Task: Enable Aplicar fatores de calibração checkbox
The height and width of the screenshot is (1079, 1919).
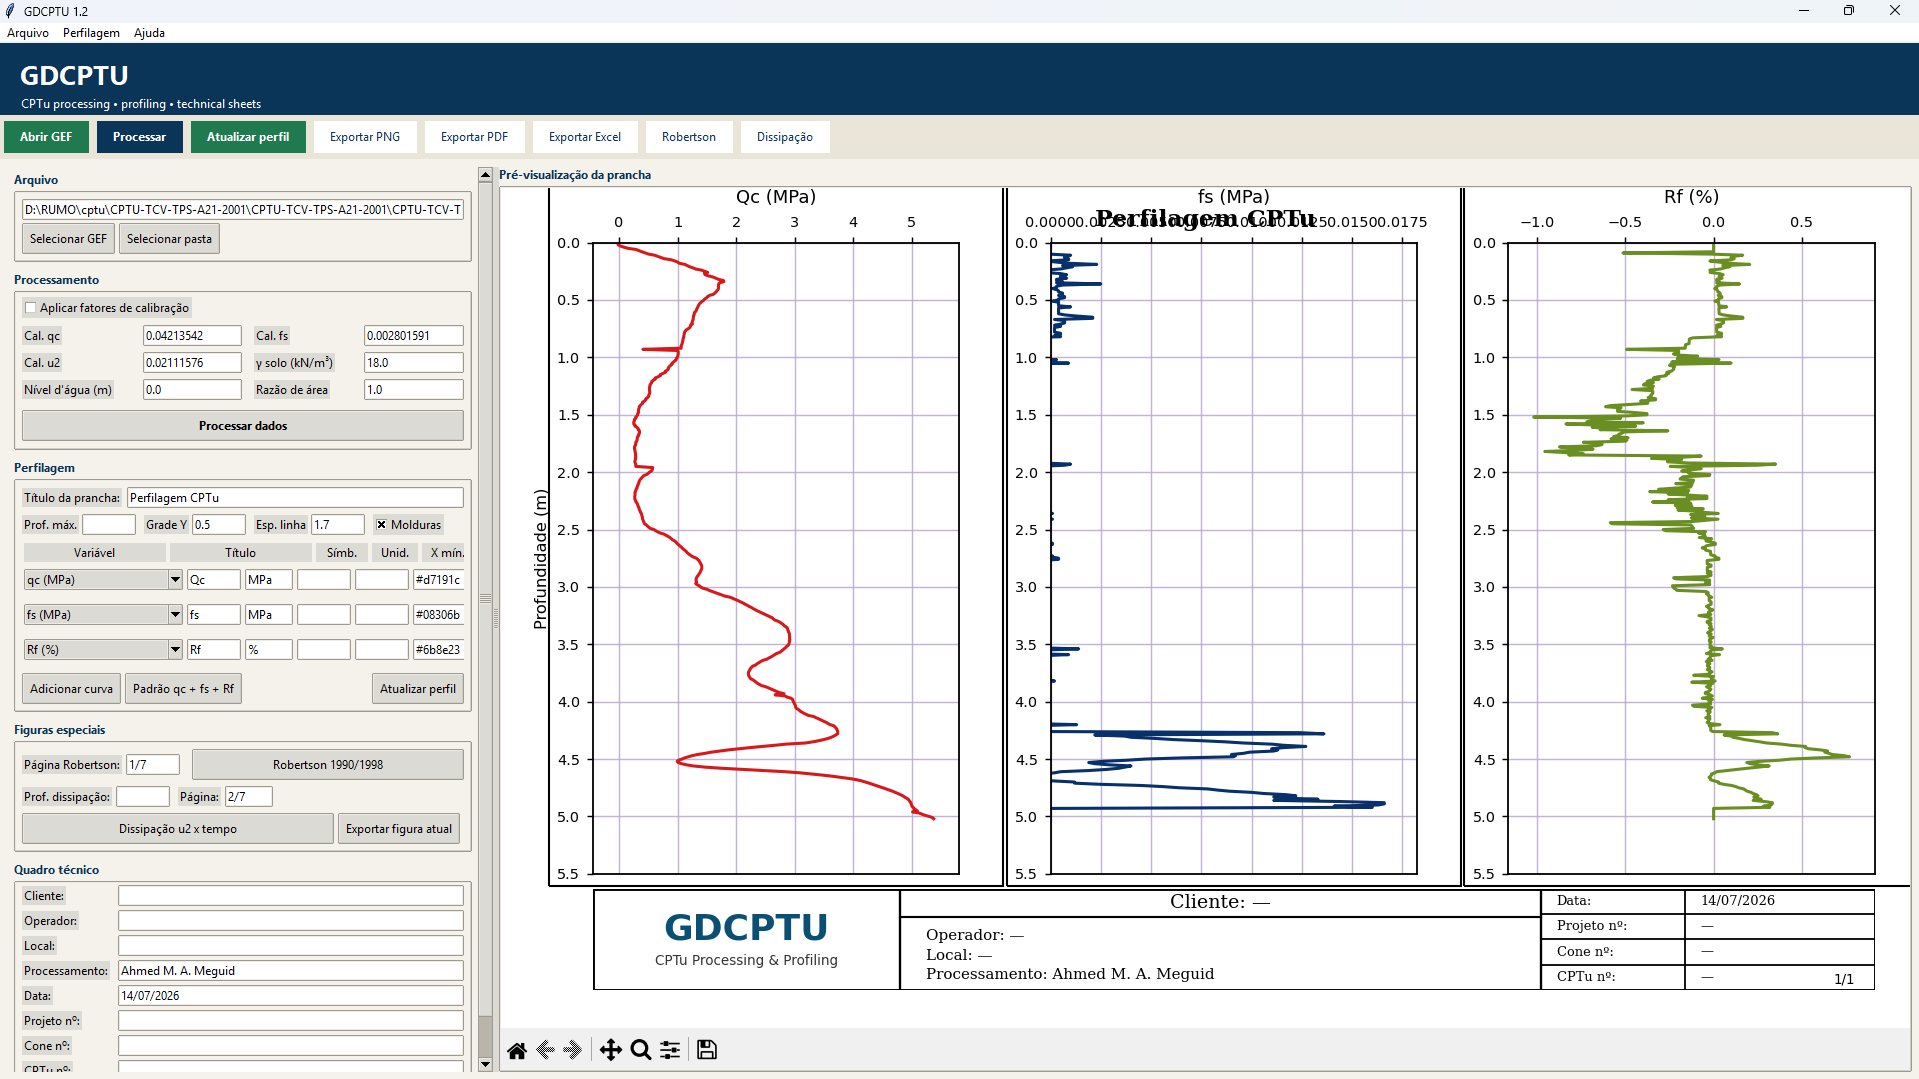Action: click(30, 308)
